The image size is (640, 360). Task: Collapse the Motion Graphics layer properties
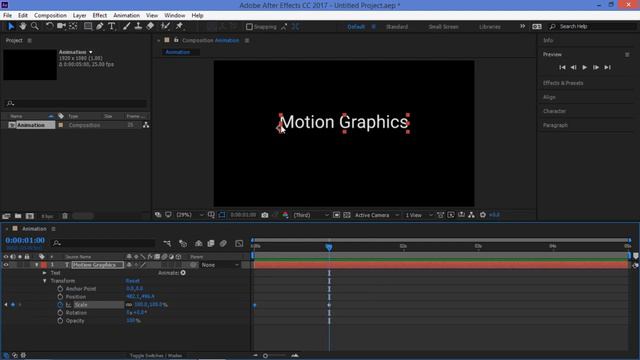(x=37, y=265)
